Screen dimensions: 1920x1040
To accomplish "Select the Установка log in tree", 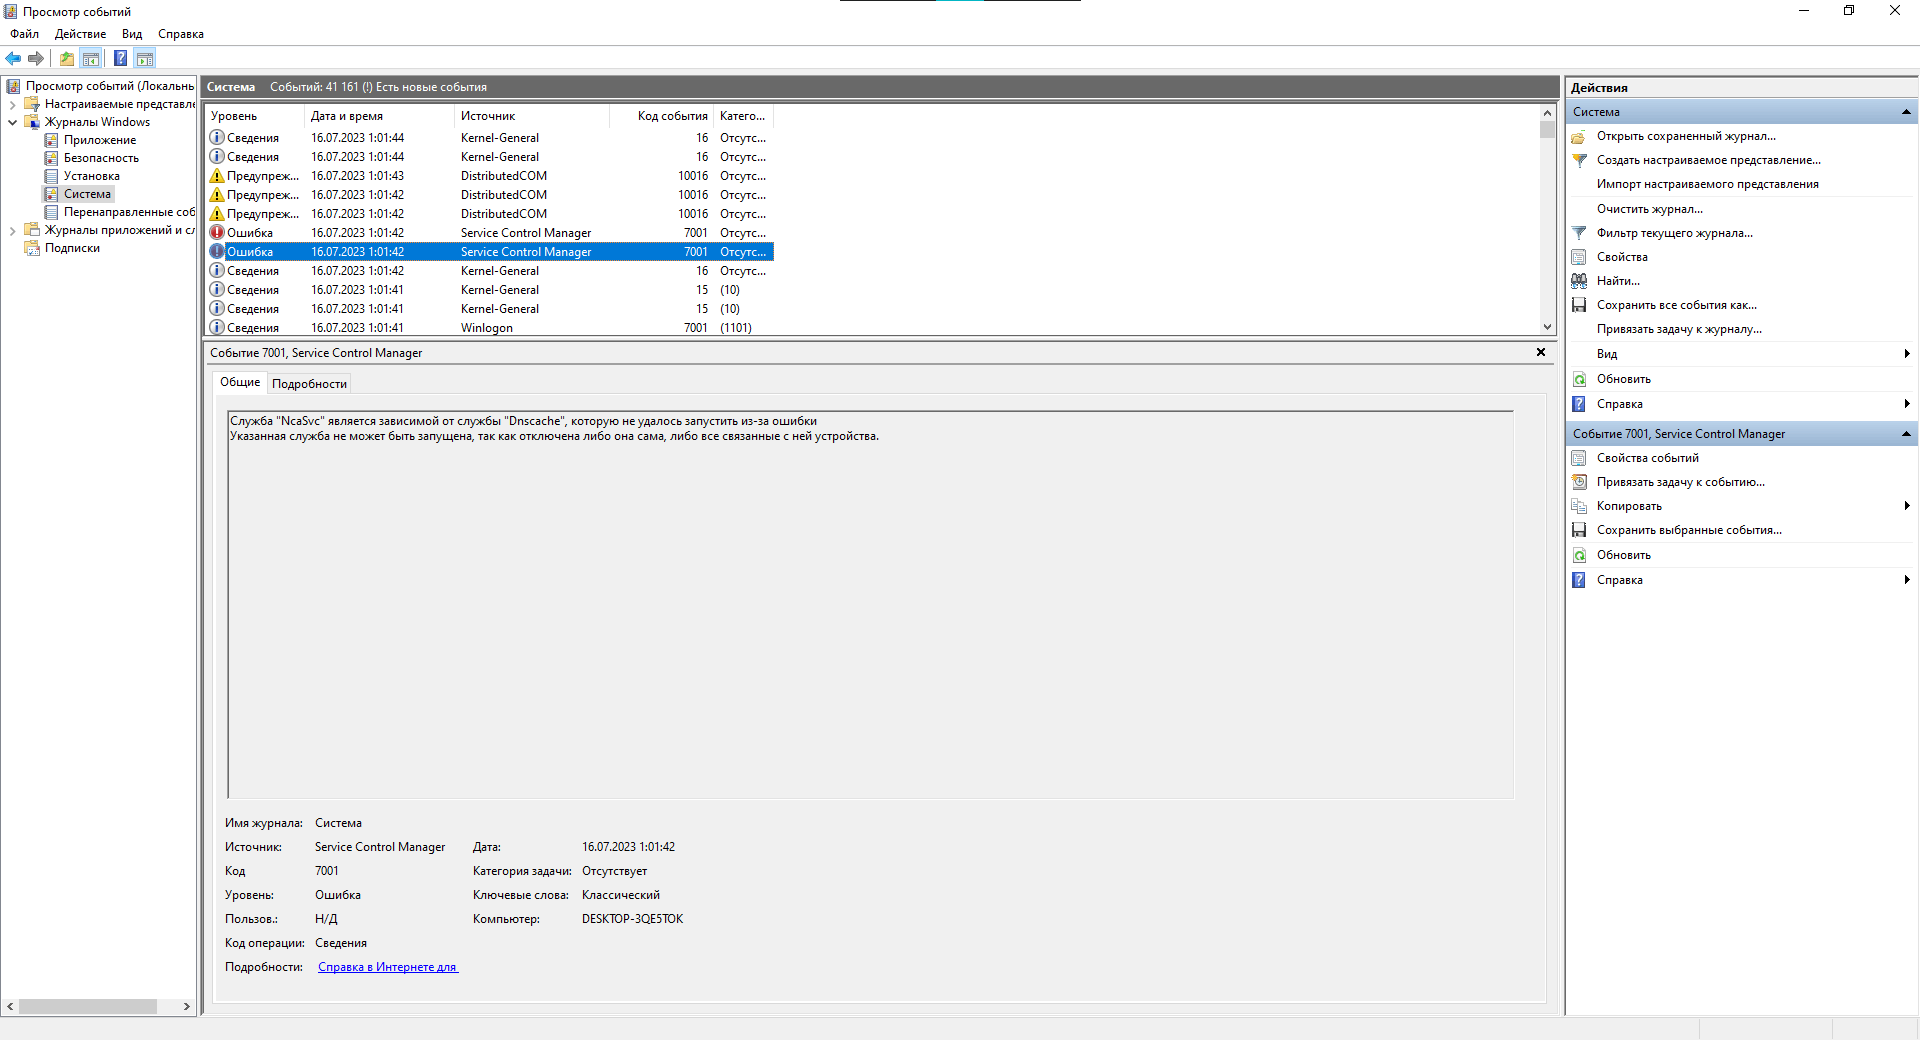I will coord(91,176).
